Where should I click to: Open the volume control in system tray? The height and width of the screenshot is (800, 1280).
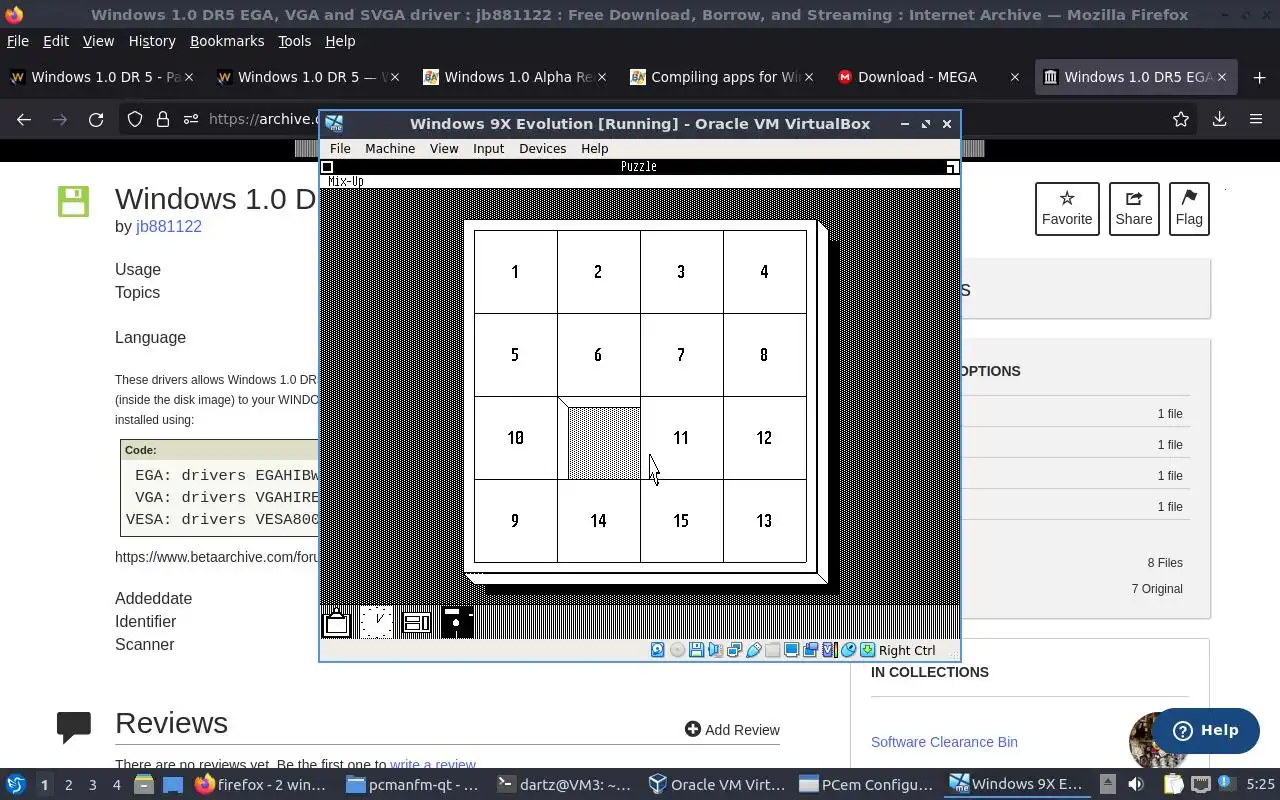pyautogui.click(x=1135, y=784)
